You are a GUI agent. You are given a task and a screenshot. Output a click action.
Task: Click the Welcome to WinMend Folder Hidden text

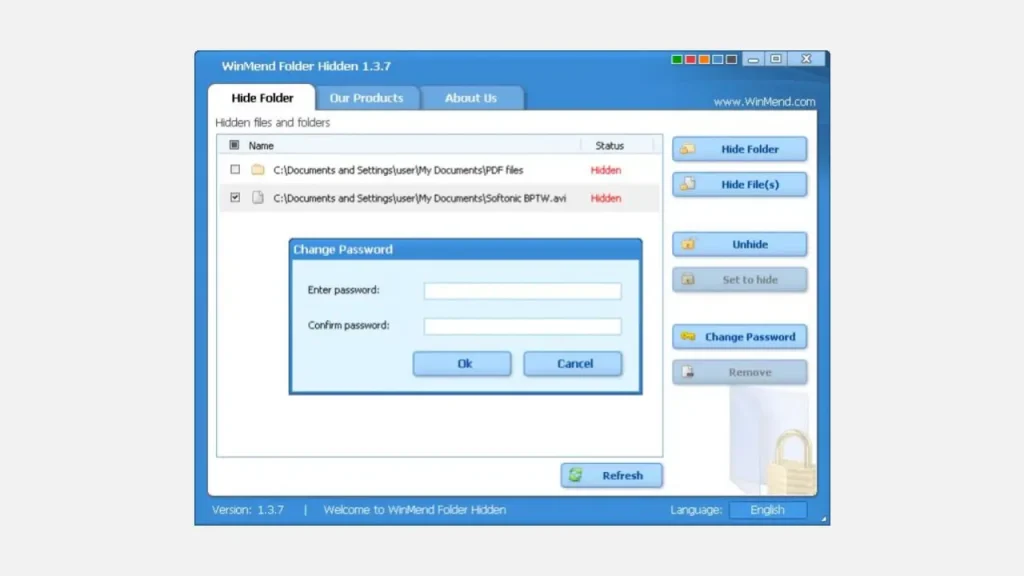[415, 510]
